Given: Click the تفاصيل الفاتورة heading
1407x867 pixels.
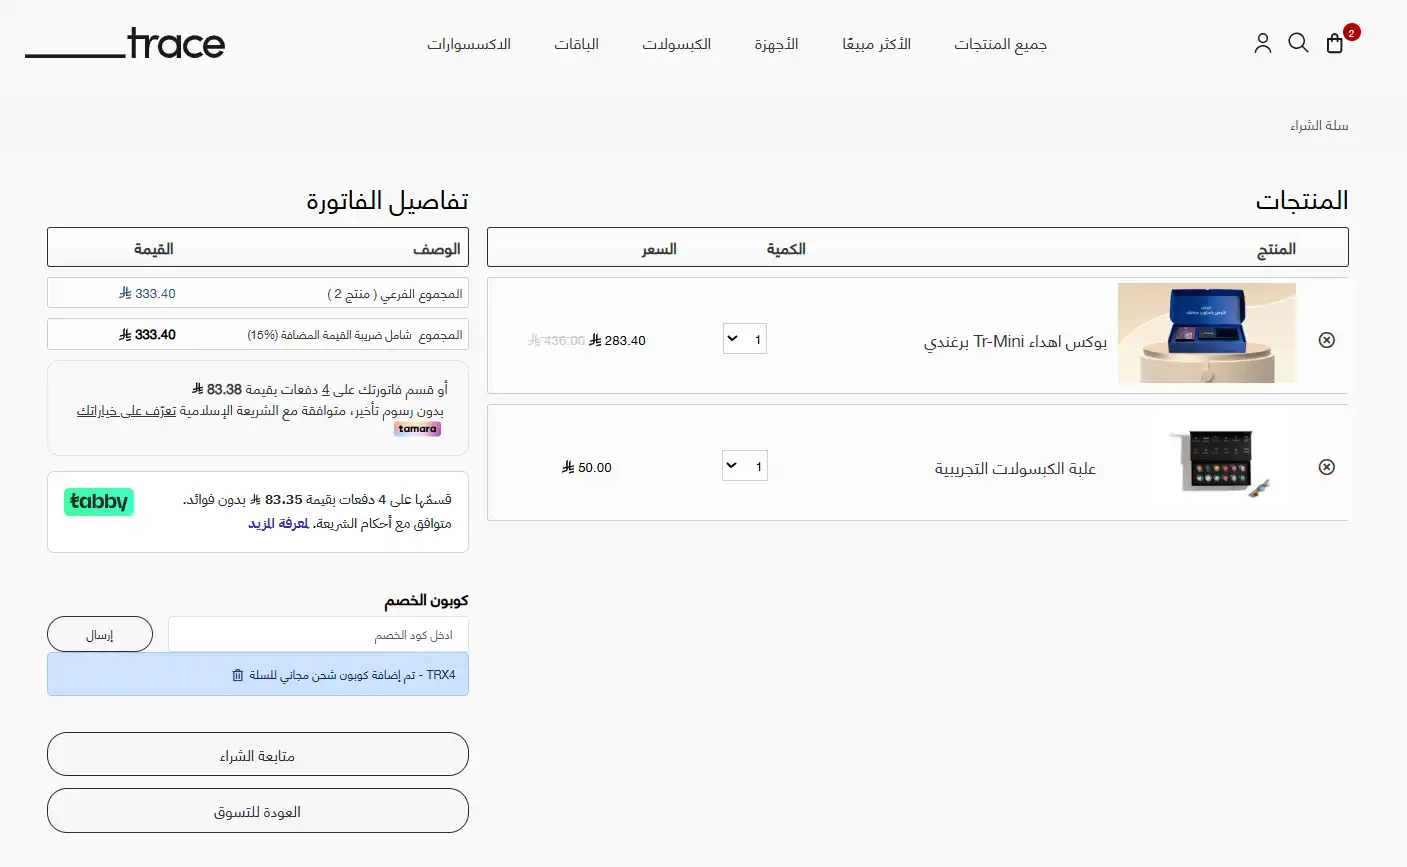Looking at the screenshot, I should tap(387, 200).
